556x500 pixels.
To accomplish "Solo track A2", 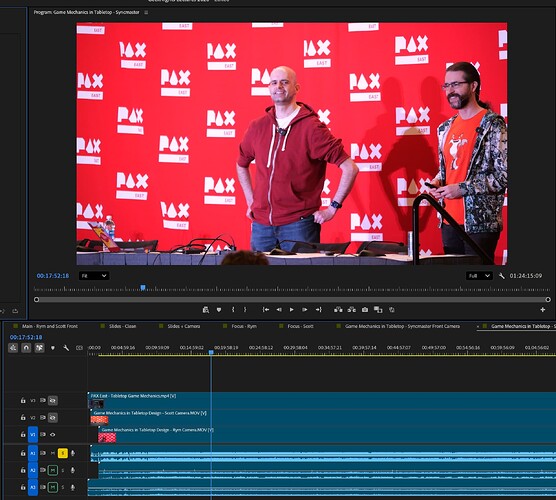I will (63, 470).
